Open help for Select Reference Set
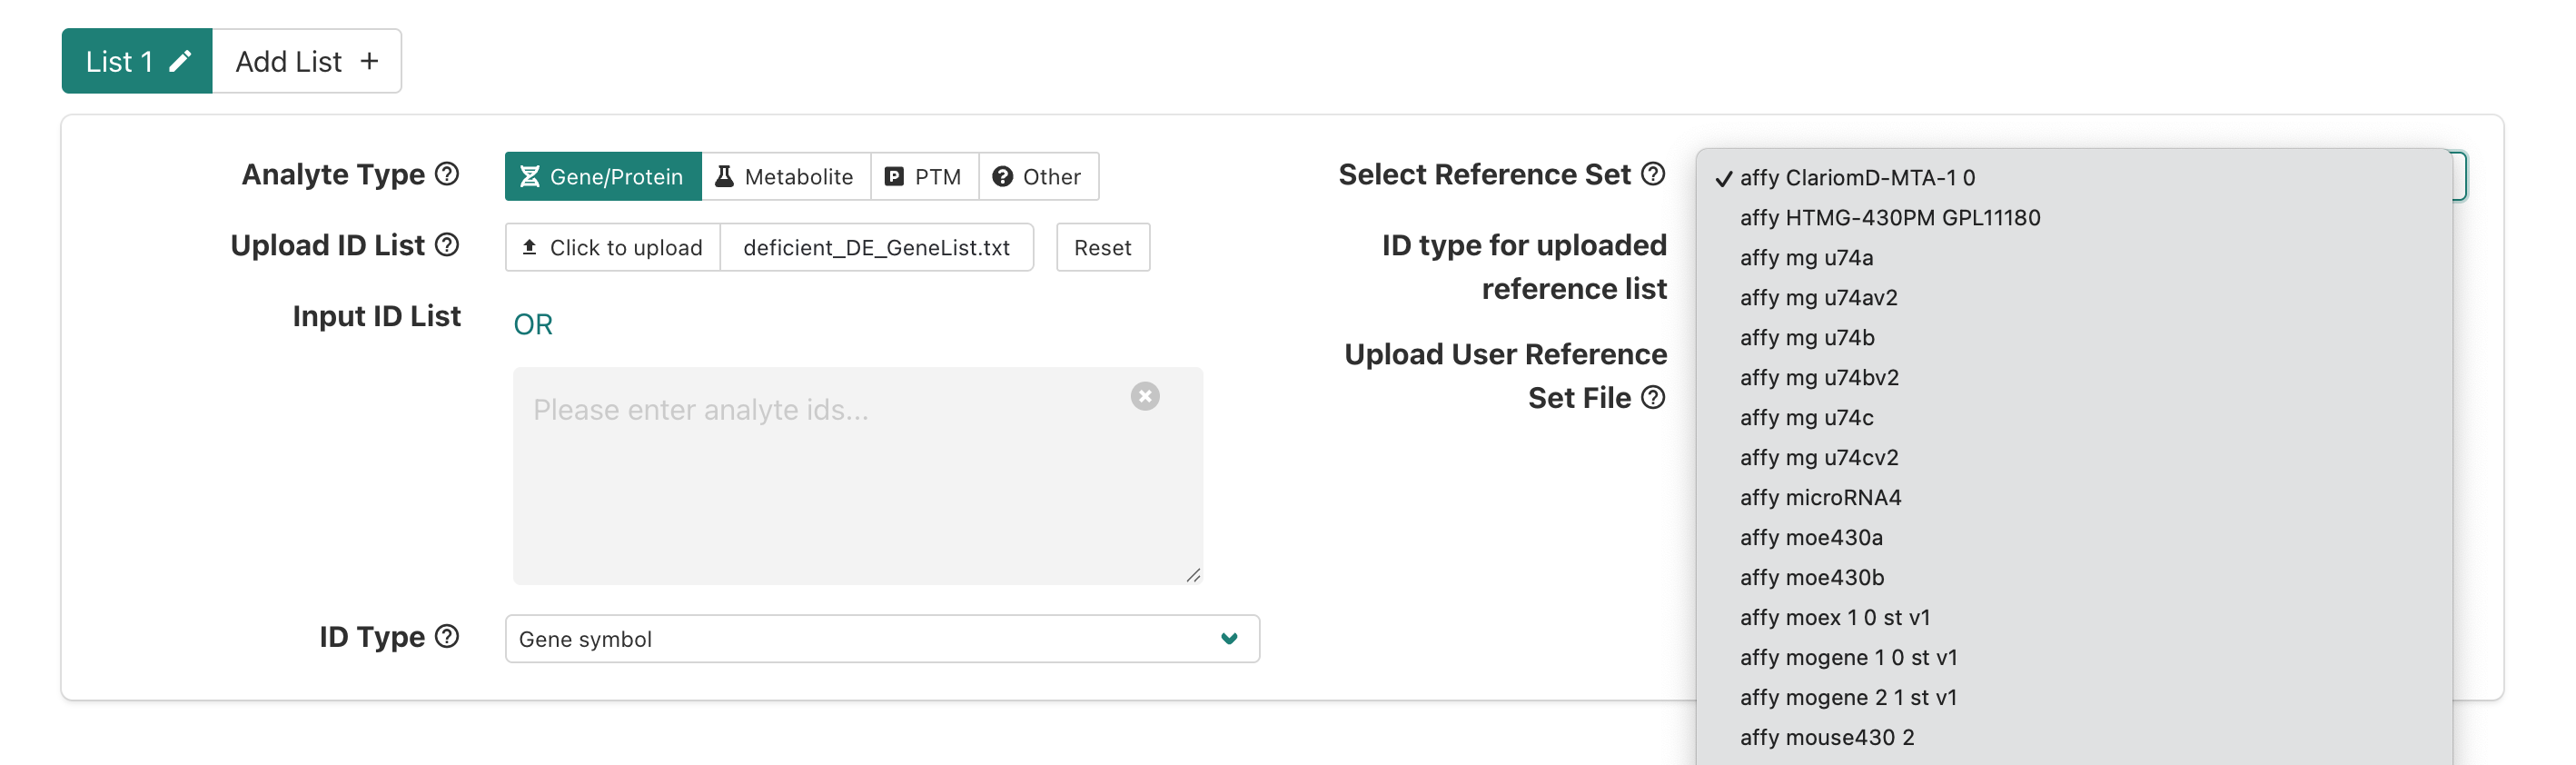Image resolution: width=2576 pixels, height=765 pixels. click(1653, 174)
